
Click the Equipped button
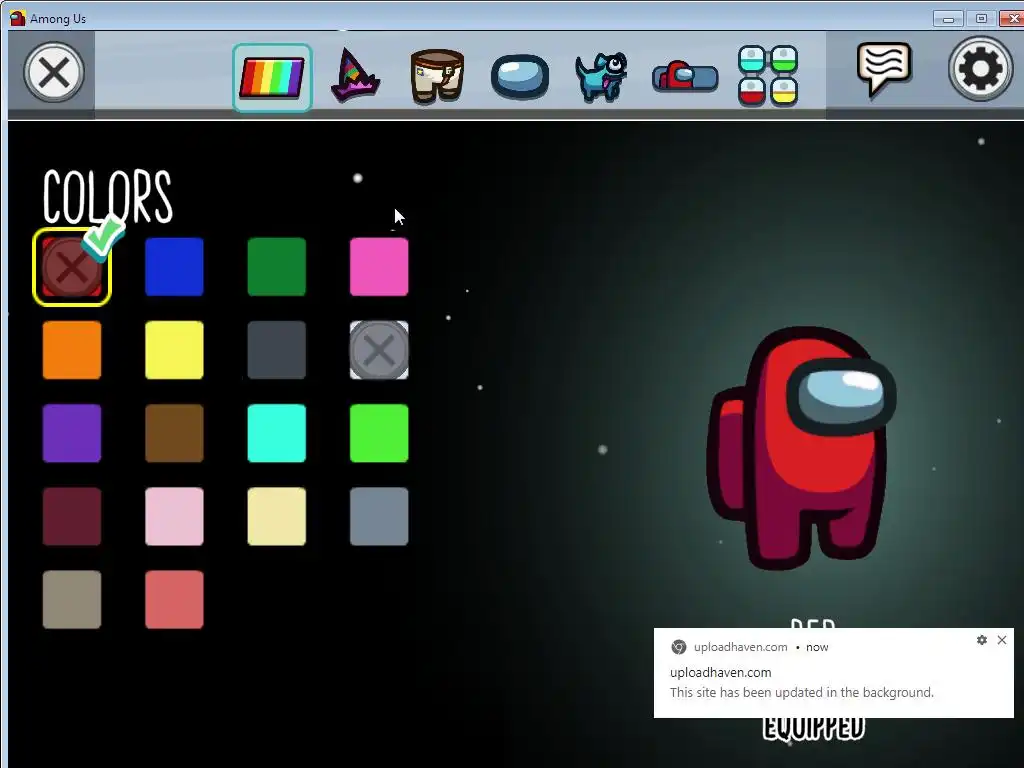pyautogui.click(x=814, y=729)
